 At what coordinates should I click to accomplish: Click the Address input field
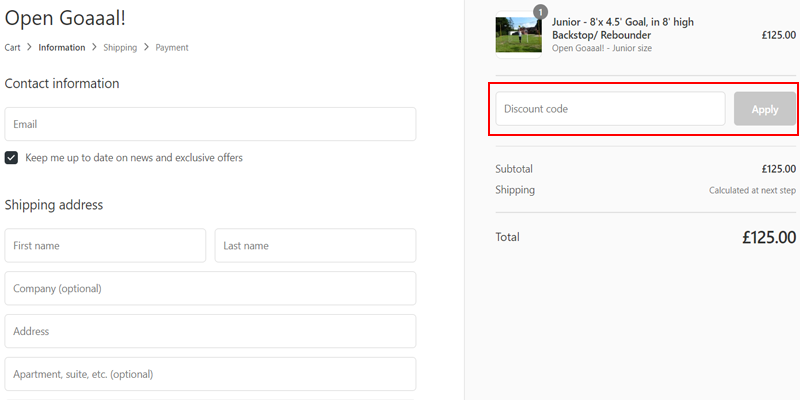(x=210, y=331)
